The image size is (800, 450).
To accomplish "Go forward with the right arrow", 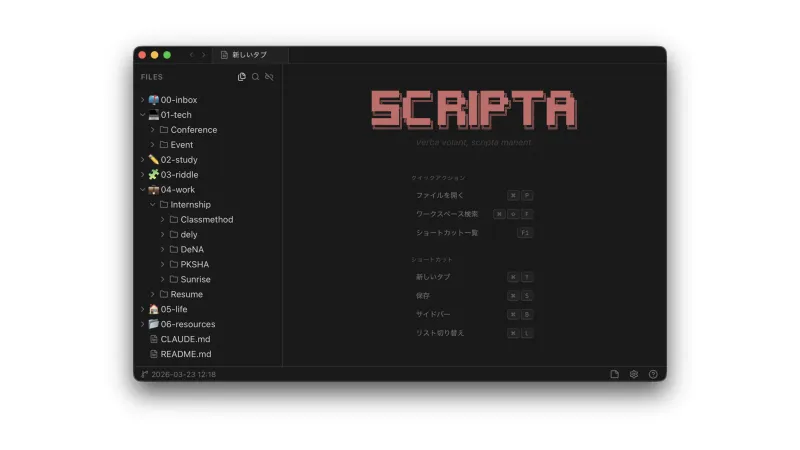I will tap(204, 55).
